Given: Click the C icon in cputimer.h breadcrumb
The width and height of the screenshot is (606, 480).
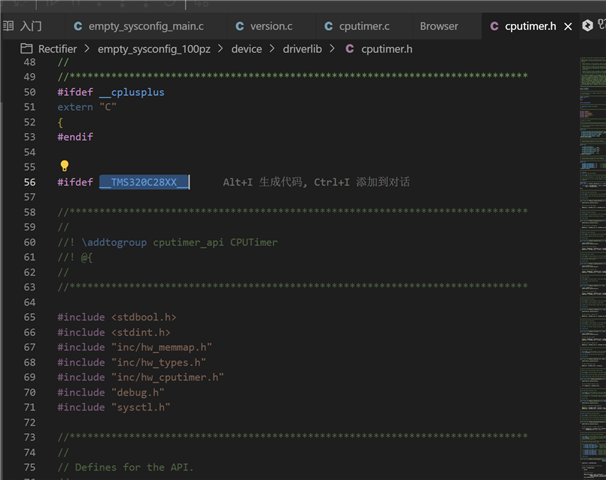Looking at the screenshot, I should (x=349, y=48).
